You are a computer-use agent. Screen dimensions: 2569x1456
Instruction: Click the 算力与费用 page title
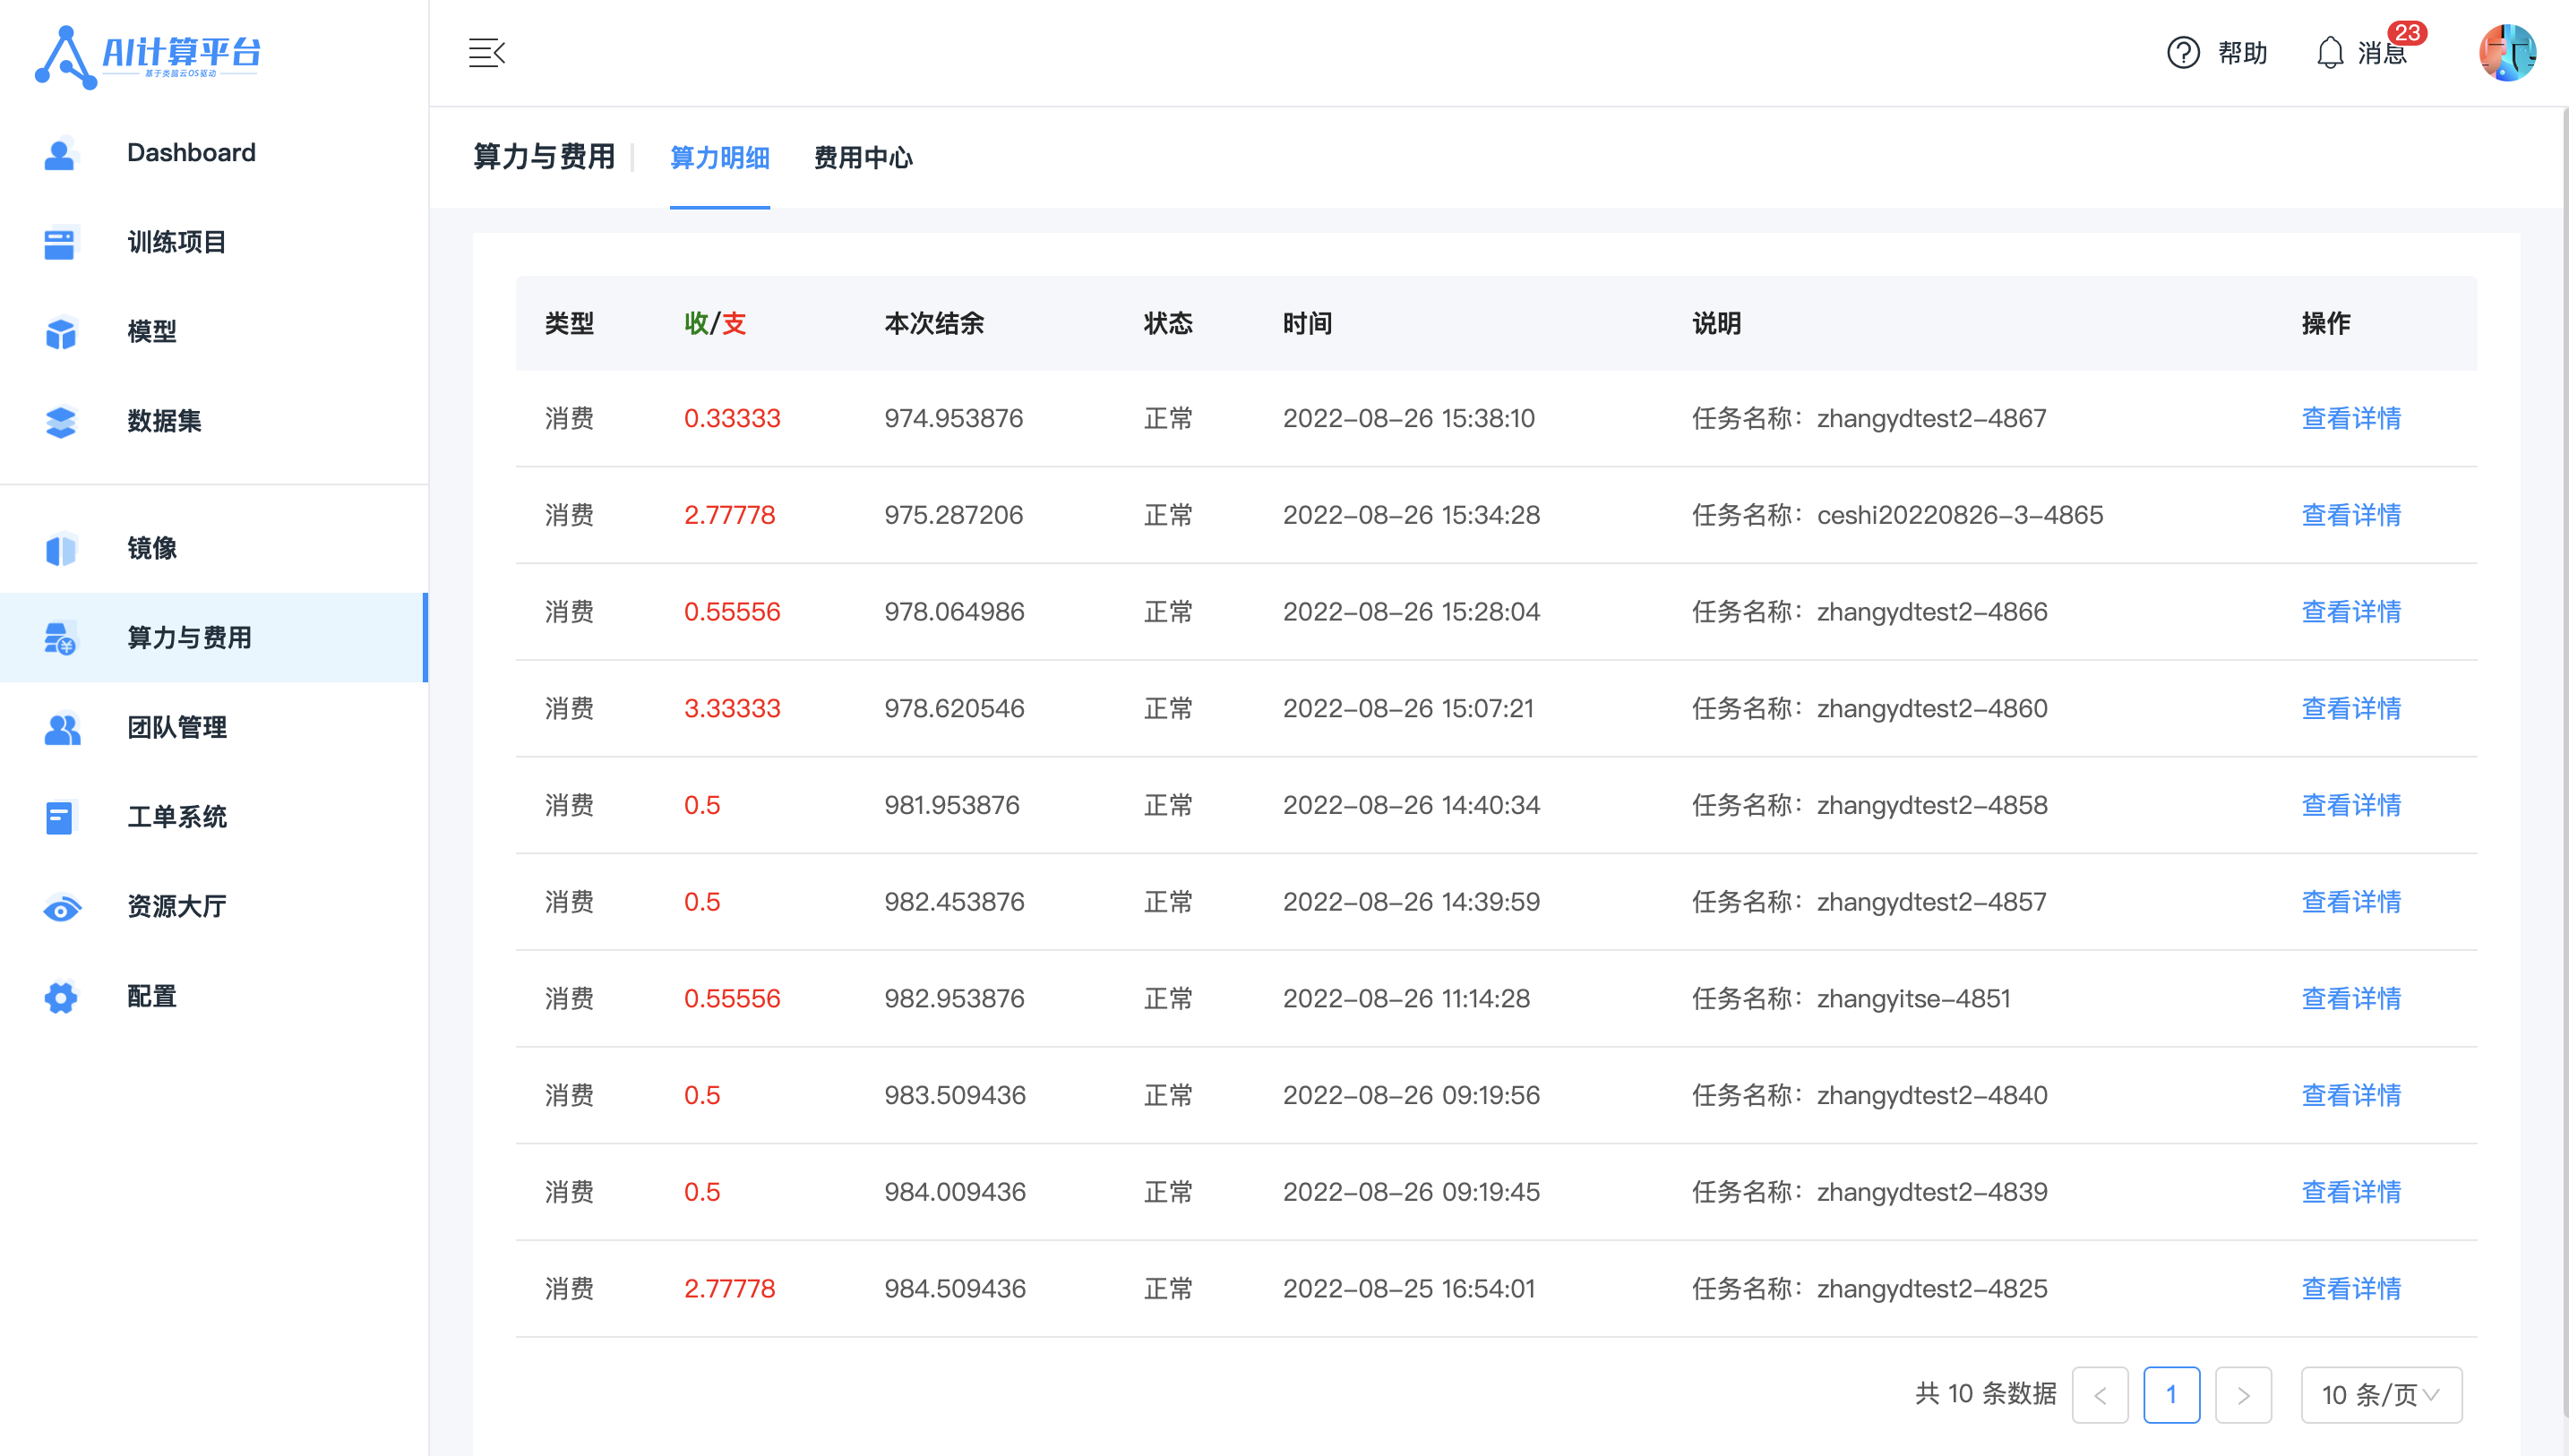pos(544,157)
